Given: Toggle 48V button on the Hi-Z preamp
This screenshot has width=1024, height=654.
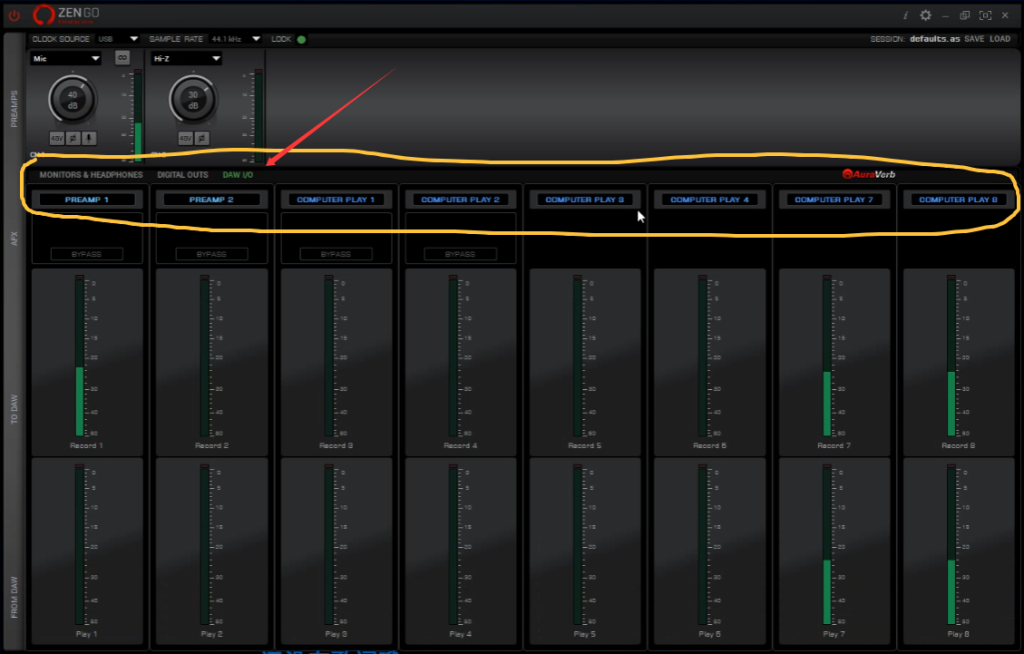Looking at the screenshot, I should pos(185,138).
